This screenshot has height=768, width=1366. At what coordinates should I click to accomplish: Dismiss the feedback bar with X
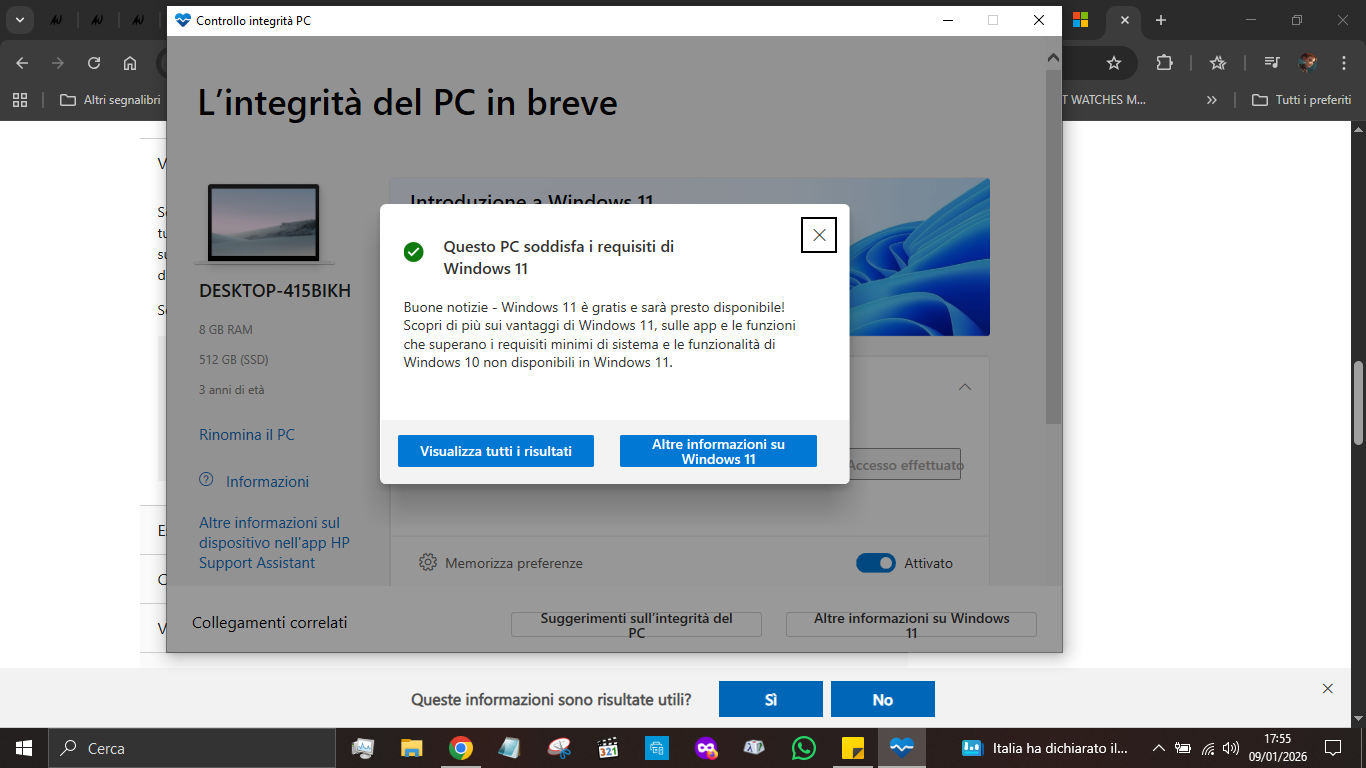coord(1328,689)
